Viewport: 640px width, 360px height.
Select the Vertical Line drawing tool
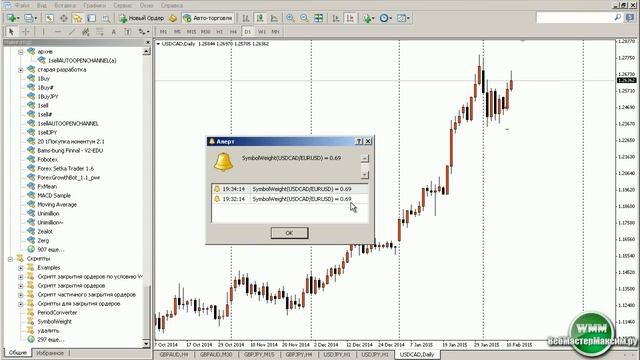[x=43, y=31]
